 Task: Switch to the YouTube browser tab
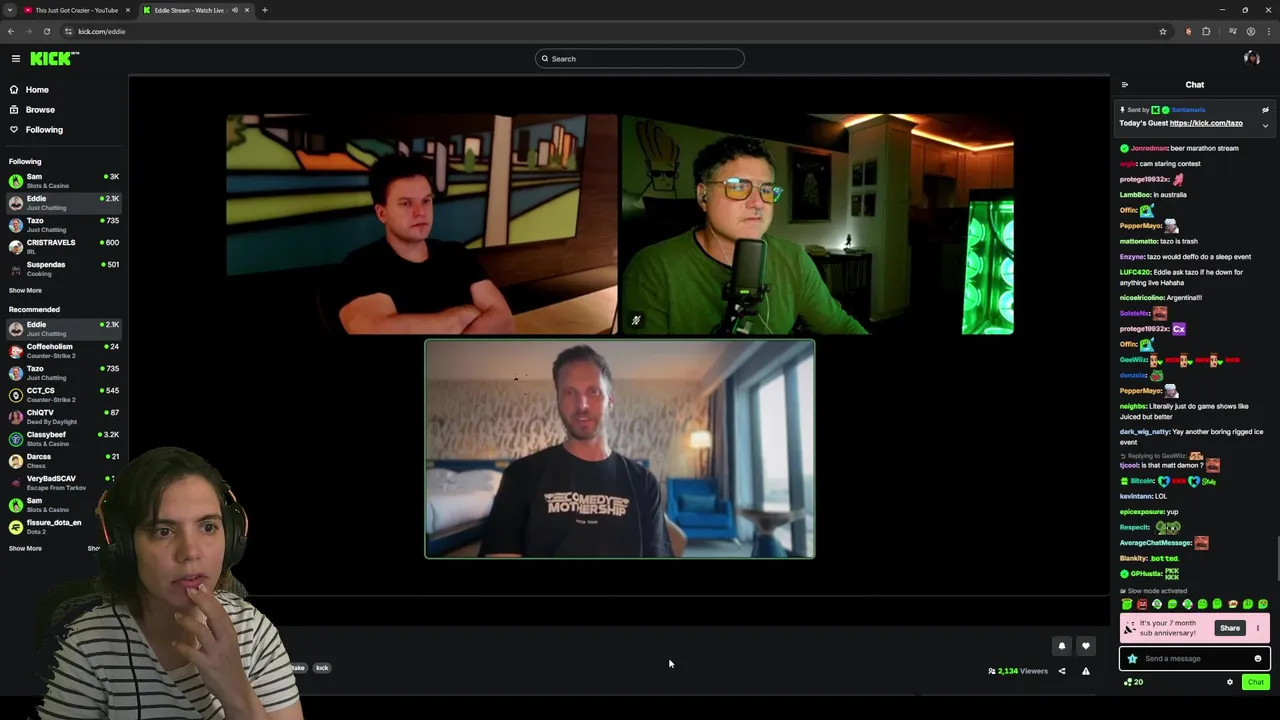(x=76, y=10)
